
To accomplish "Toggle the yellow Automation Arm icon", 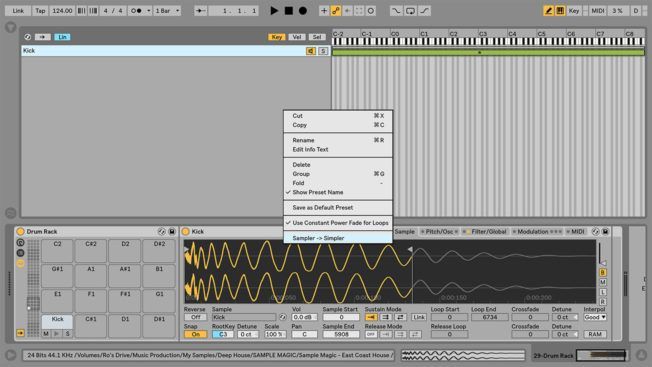I will click(x=336, y=11).
